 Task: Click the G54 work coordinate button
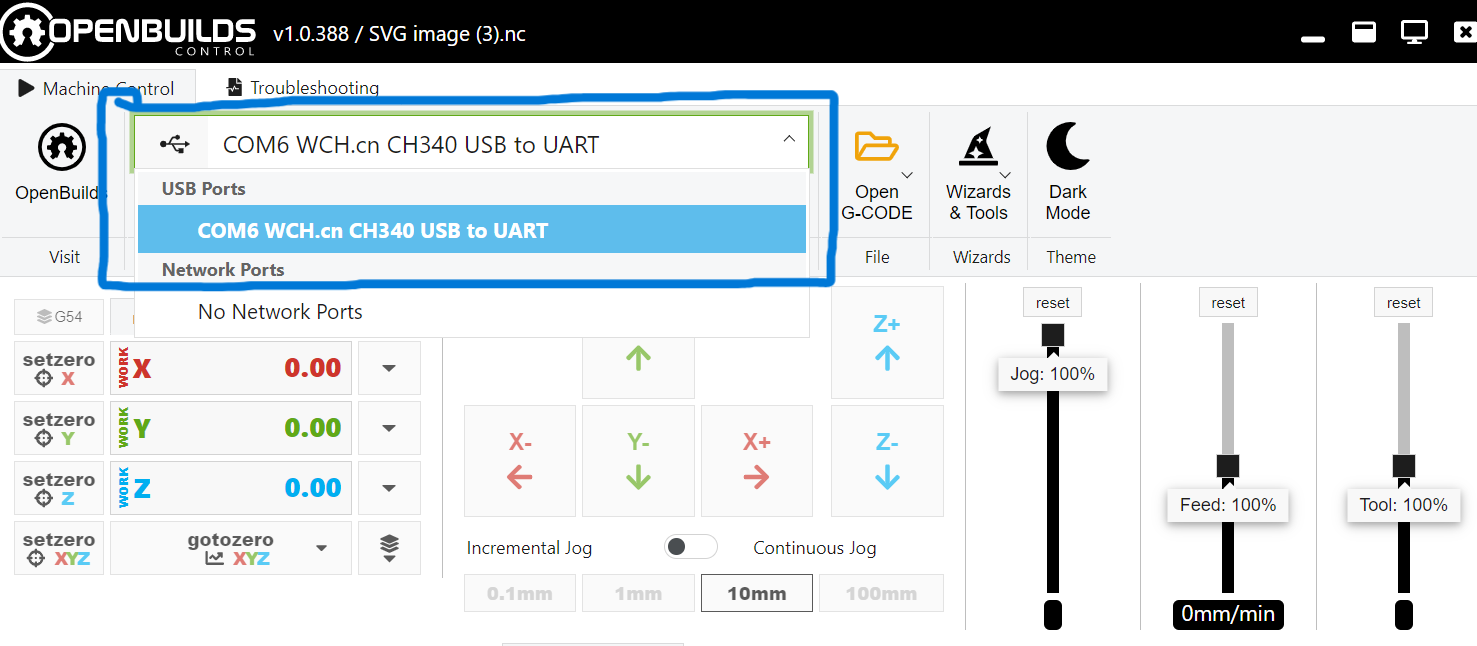[x=58, y=317]
